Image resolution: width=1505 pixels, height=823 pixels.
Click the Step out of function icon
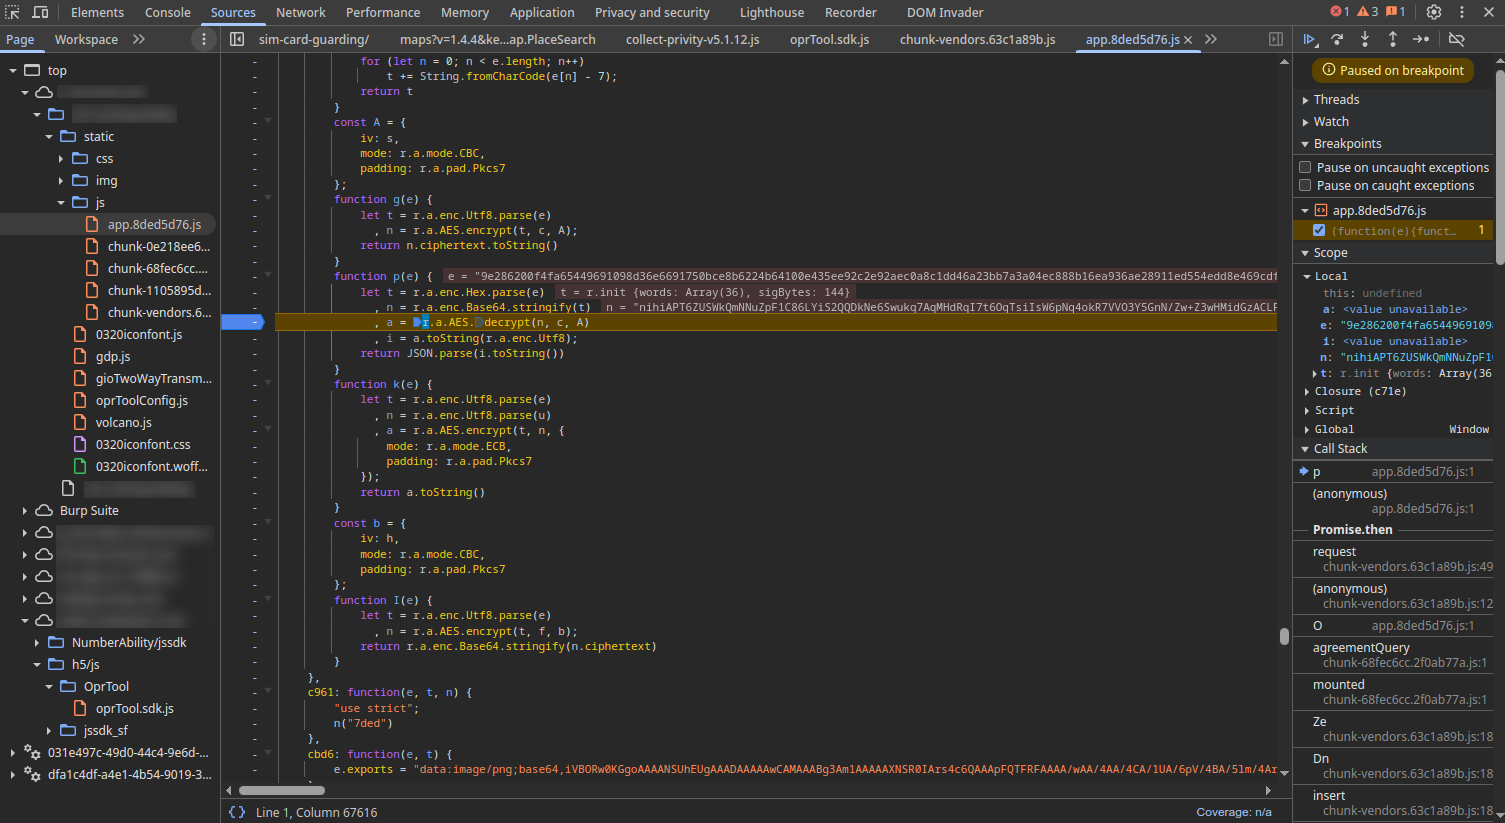[1393, 39]
